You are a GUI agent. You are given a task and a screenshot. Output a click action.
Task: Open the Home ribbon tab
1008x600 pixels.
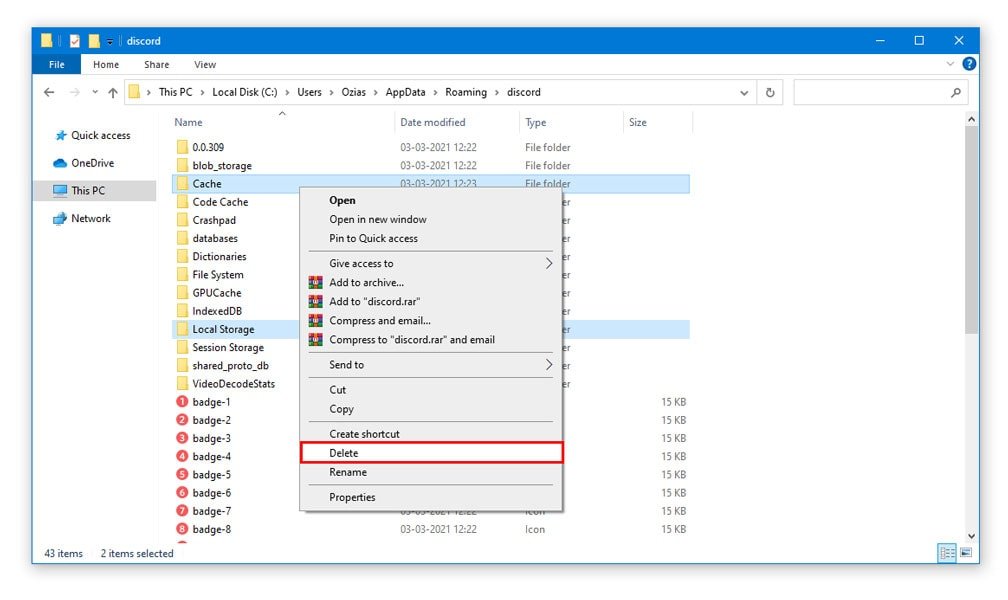coord(106,64)
